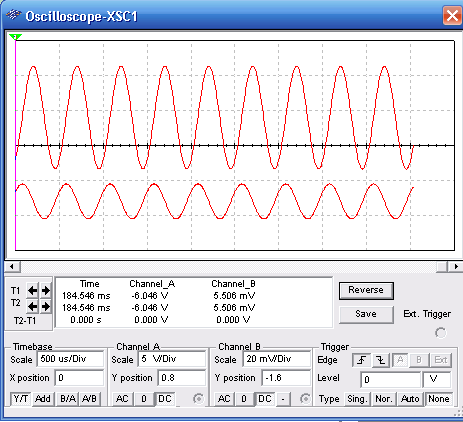Select B/A display mode
Image resolution: width=463 pixels, height=422 pixels.
point(68,399)
